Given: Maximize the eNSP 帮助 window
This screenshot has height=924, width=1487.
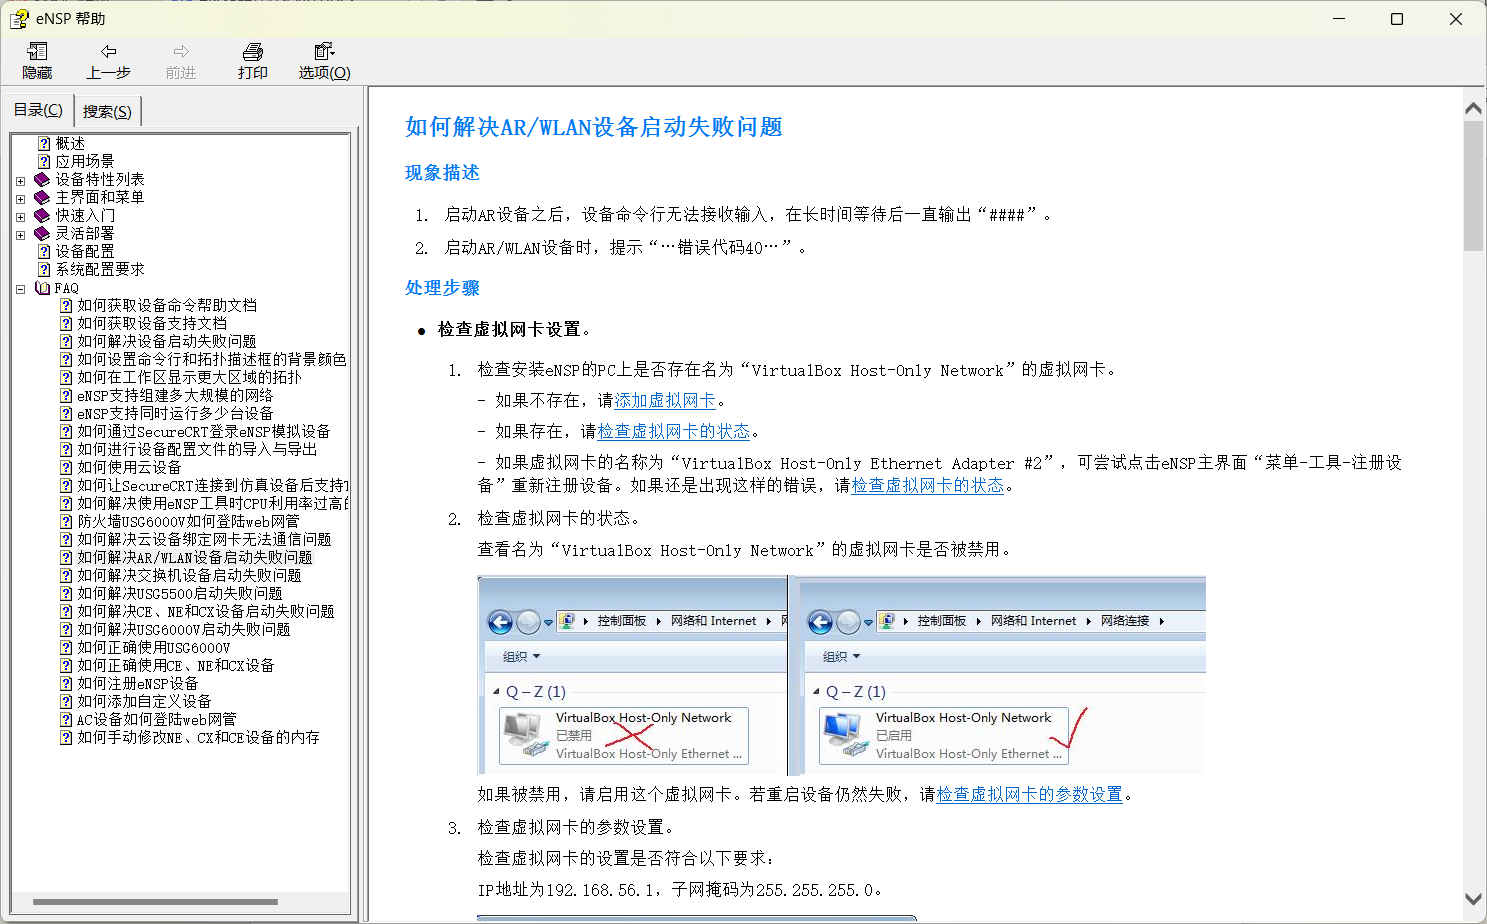Looking at the screenshot, I should point(1397,19).
